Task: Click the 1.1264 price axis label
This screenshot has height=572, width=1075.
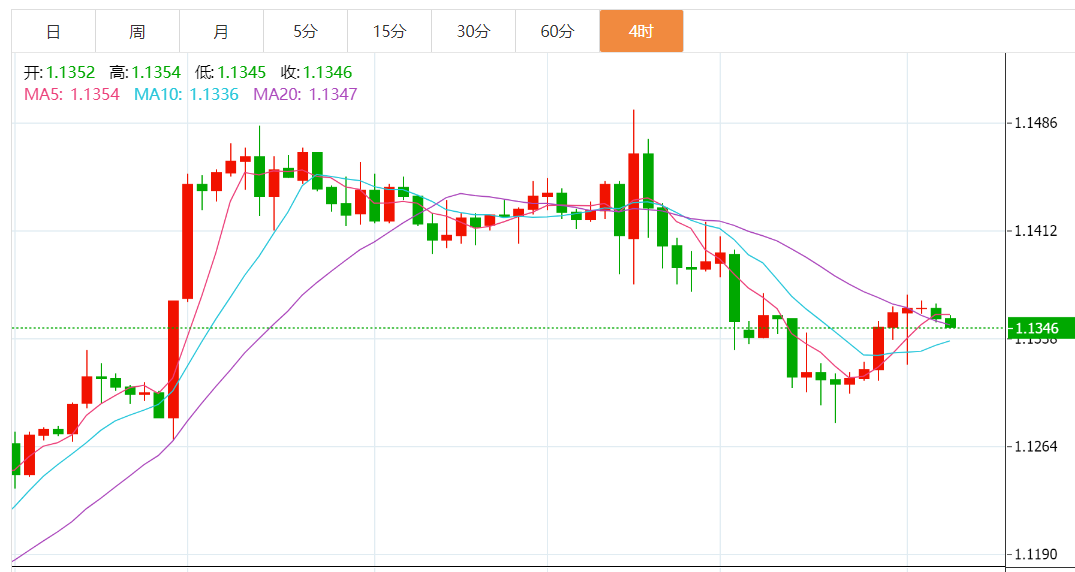Action: [x=1036, y=446]
